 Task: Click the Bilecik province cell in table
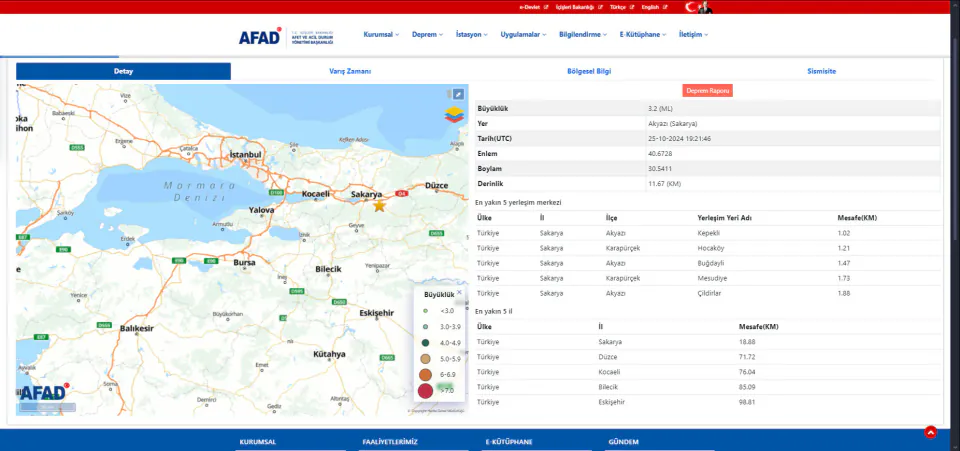tap(608, 387)
